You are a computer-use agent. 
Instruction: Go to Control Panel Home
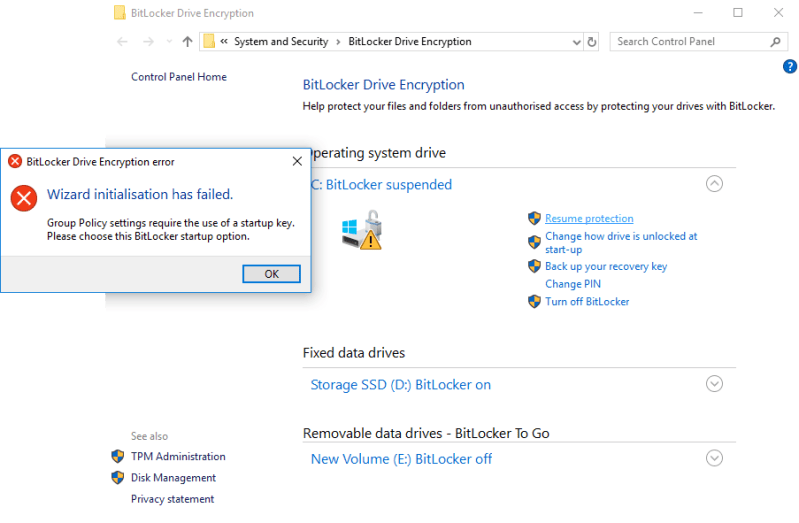tap(179, 77)
